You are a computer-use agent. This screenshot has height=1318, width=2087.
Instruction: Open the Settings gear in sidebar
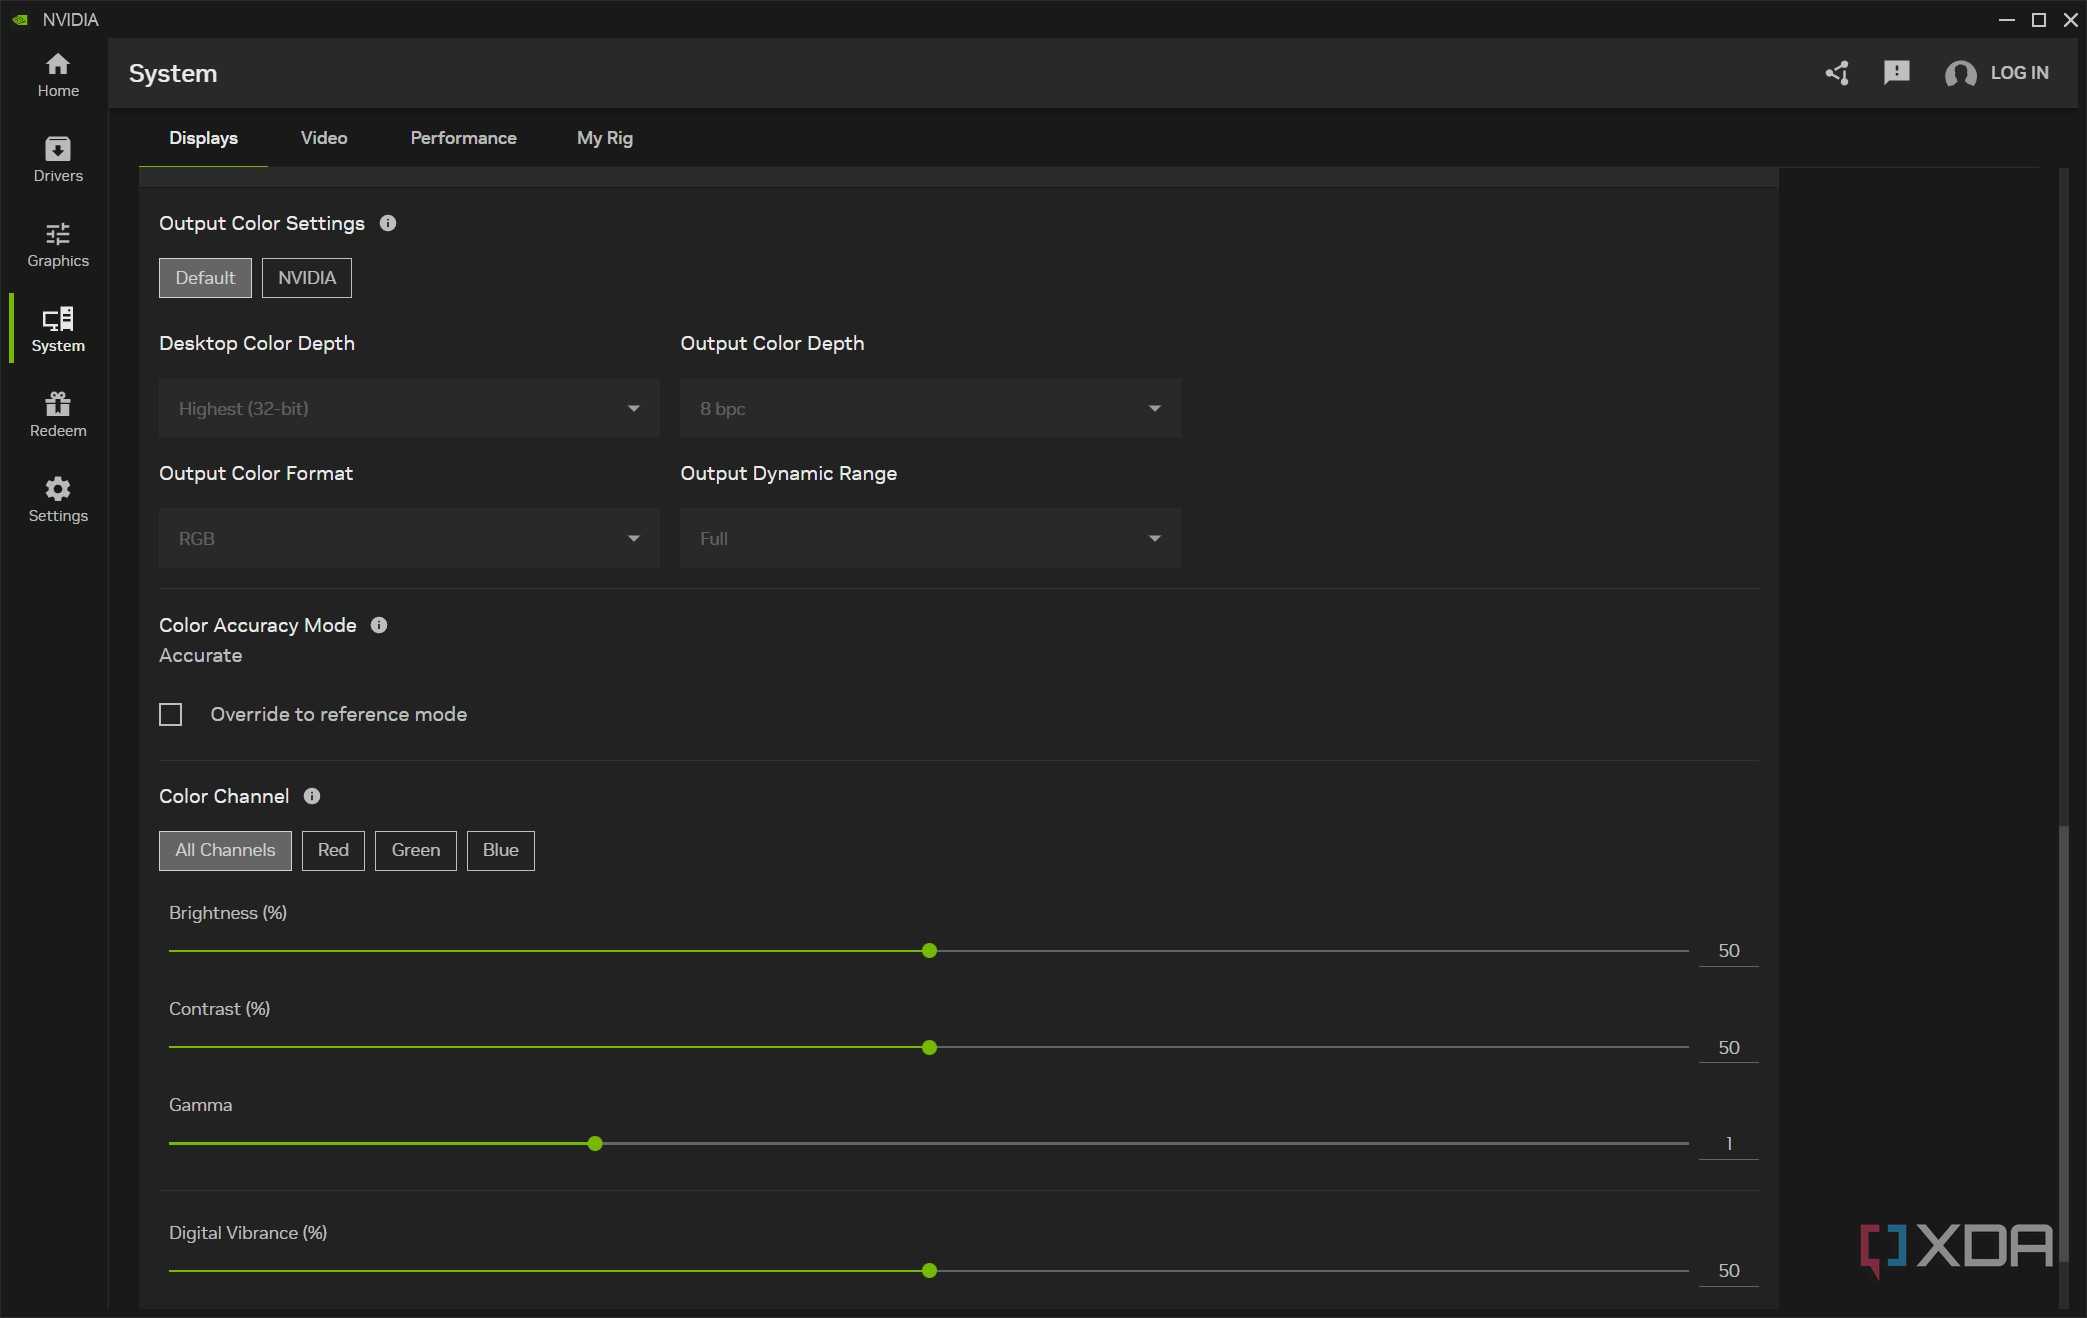[58, 500]
